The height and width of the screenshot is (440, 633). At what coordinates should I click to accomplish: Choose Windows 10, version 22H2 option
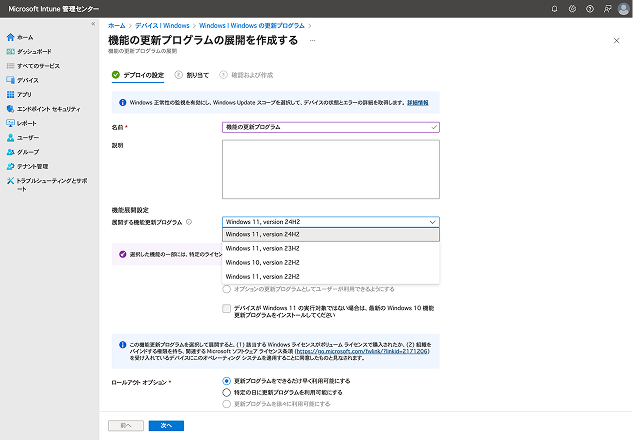click(x=331, y=262)
